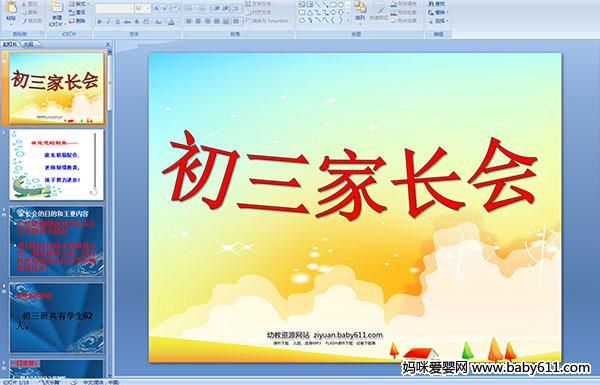
Task: Switch to the Slides pane tab
Action: [x=10, y=44]
